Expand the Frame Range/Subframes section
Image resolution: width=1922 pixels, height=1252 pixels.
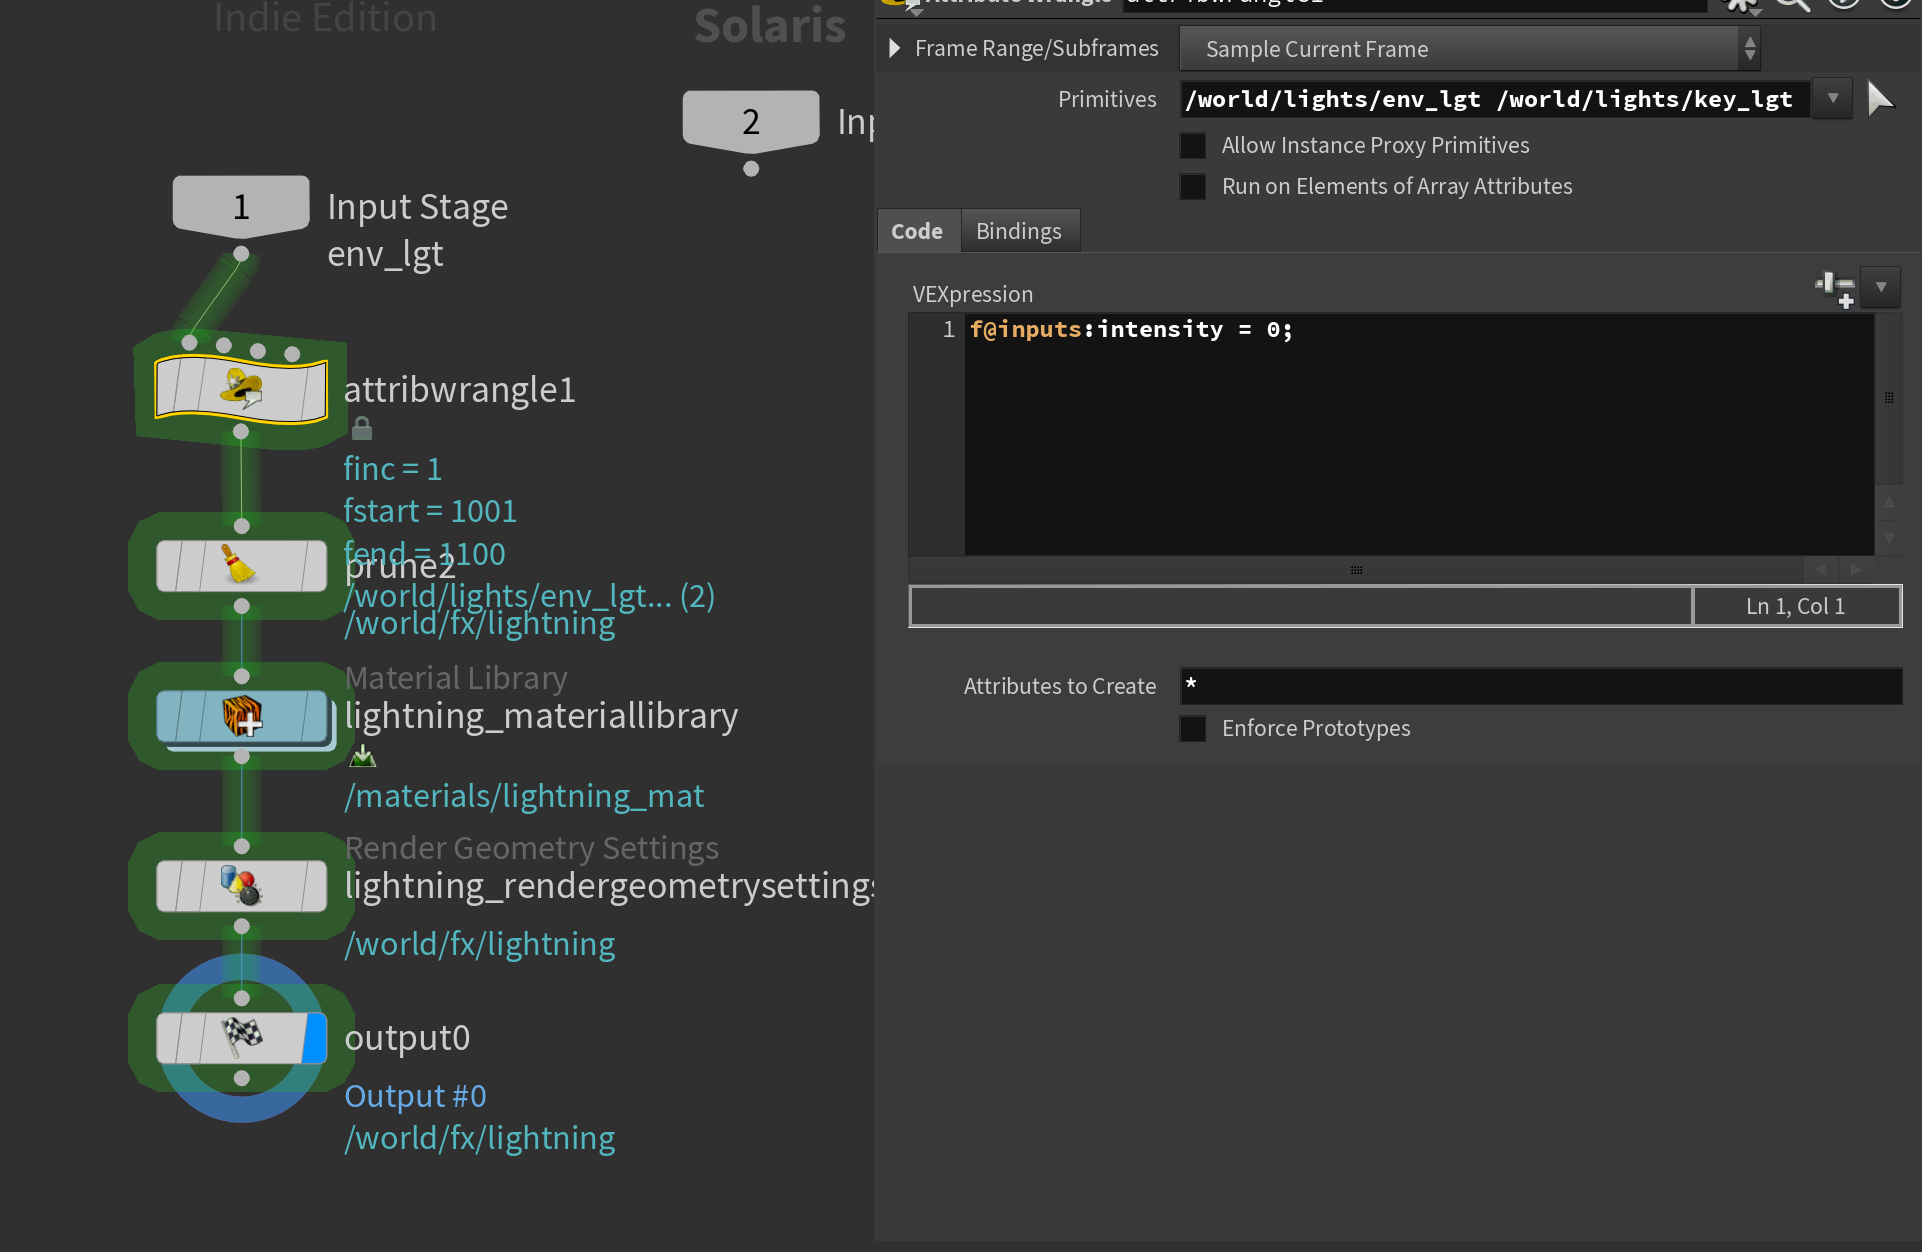[895, 49]
